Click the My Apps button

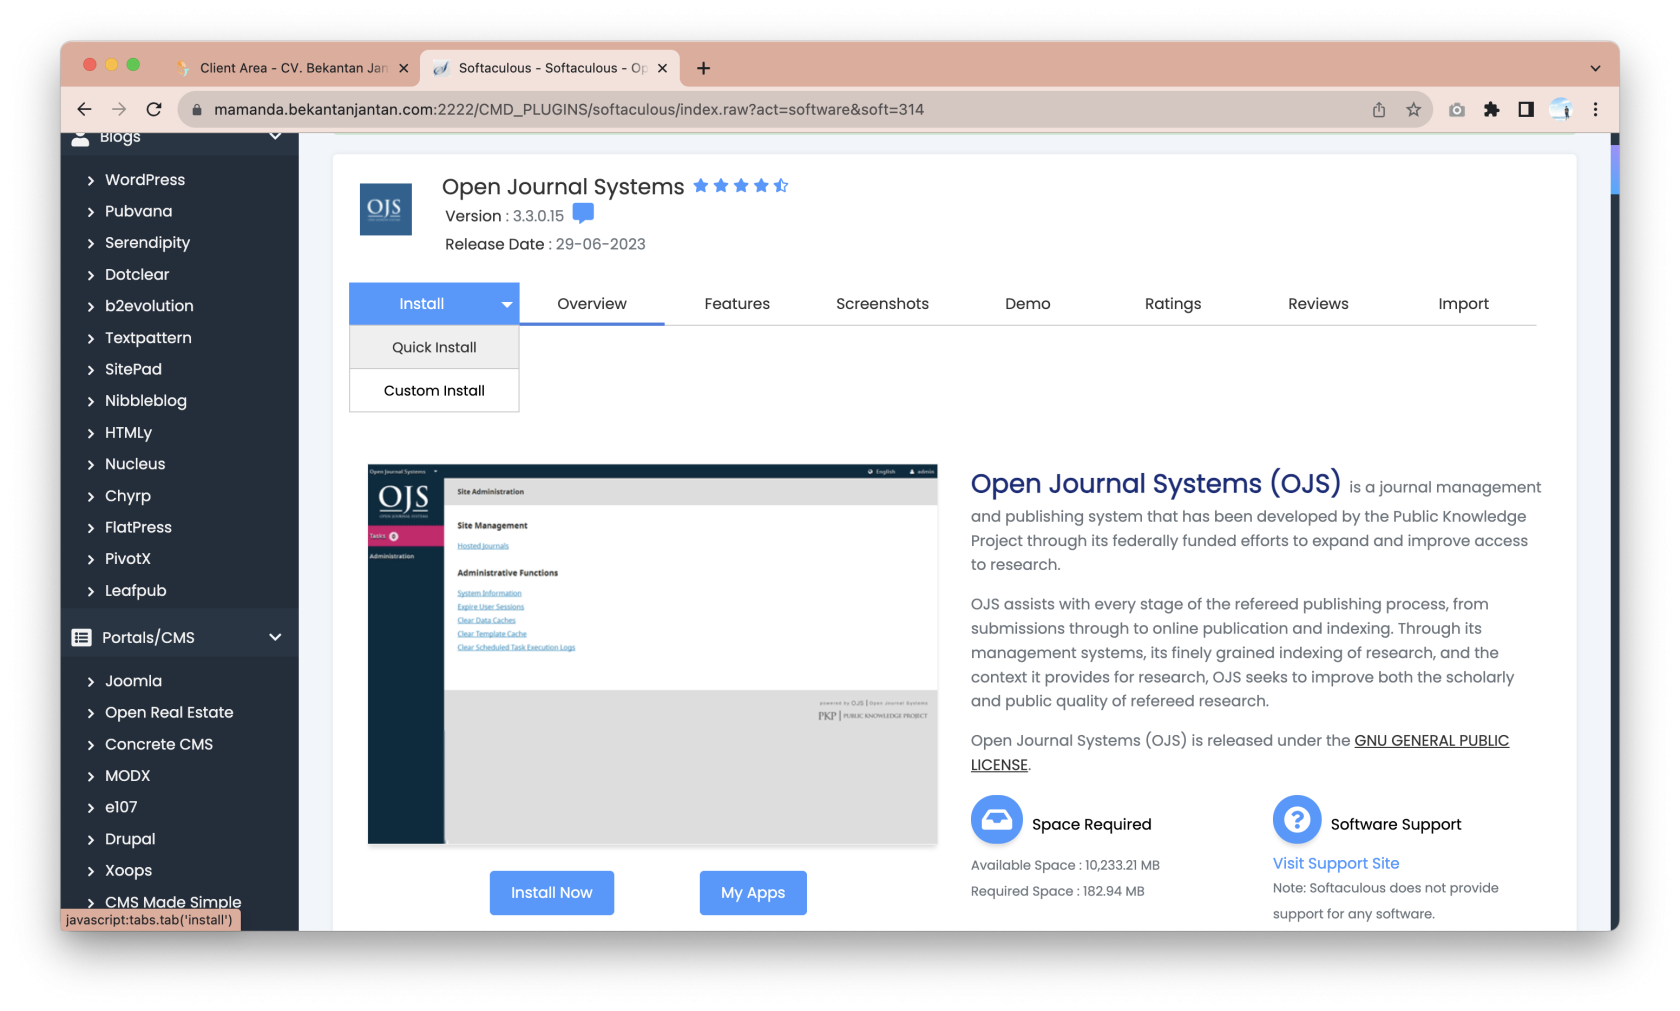point(753,893)
